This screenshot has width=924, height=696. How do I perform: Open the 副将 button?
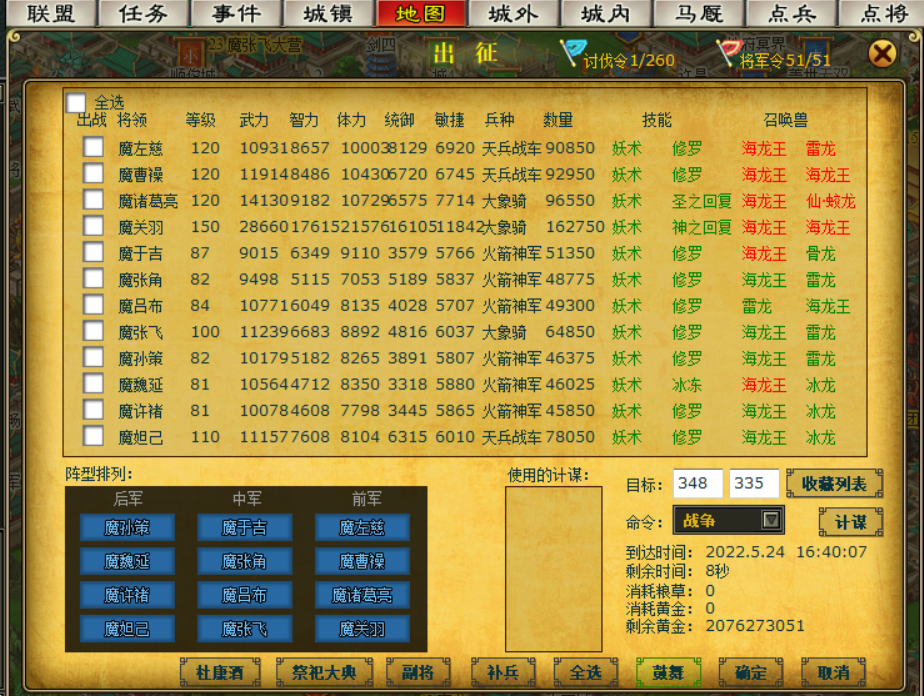(418, 672)
